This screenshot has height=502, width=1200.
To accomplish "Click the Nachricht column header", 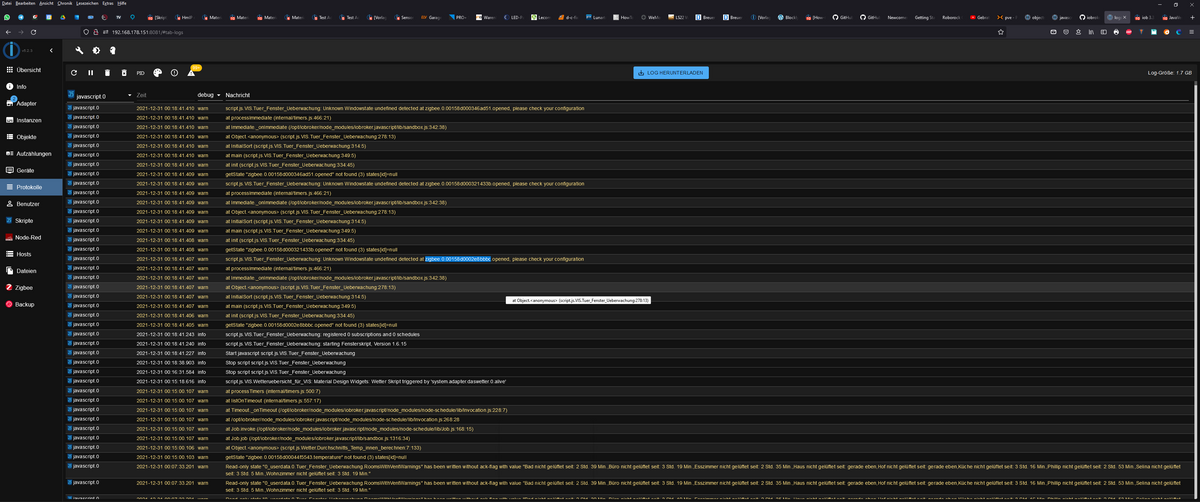I will pyautogui.click(x=237, y=95).
